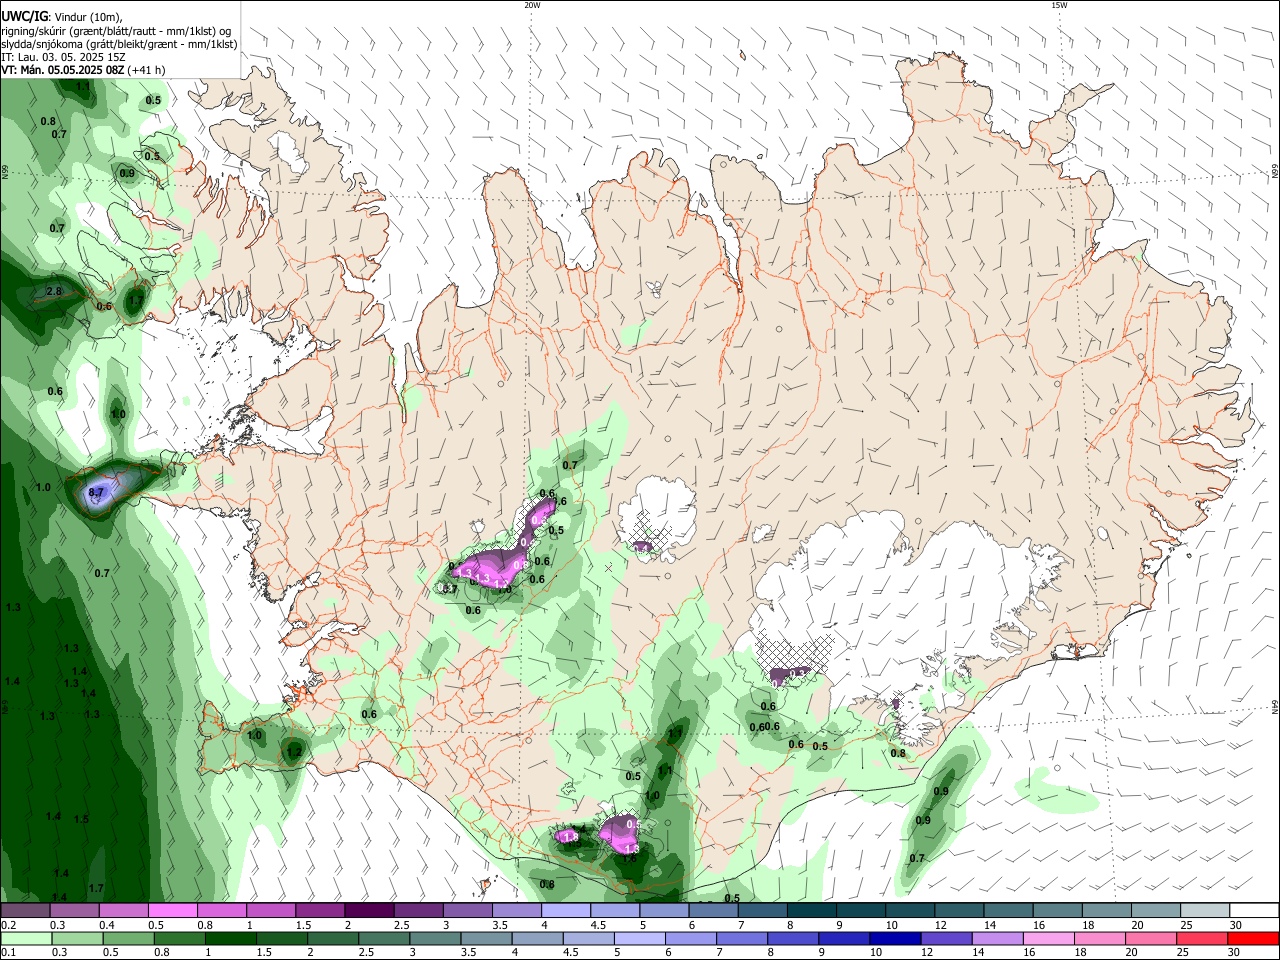This screenshot has height=960, width=1280.
Task: Select the dark navy blue swatch in lower legend row
Action: click(x=894, y=939)
